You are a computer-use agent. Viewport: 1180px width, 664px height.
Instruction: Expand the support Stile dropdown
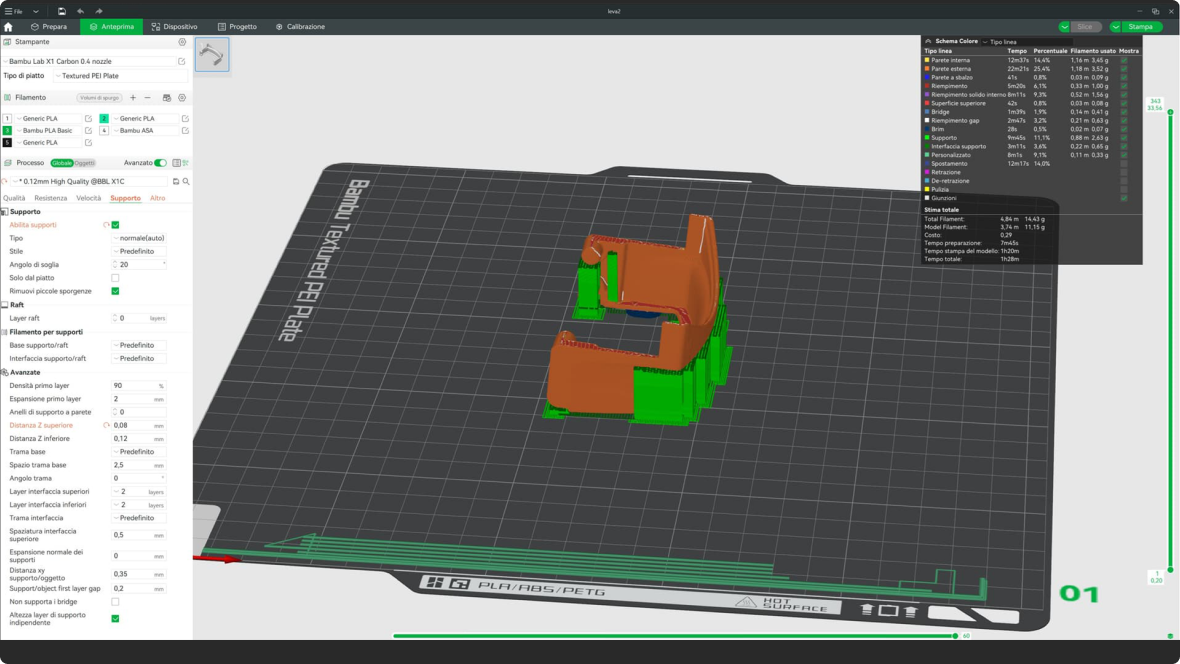click(x=140, y=252)
